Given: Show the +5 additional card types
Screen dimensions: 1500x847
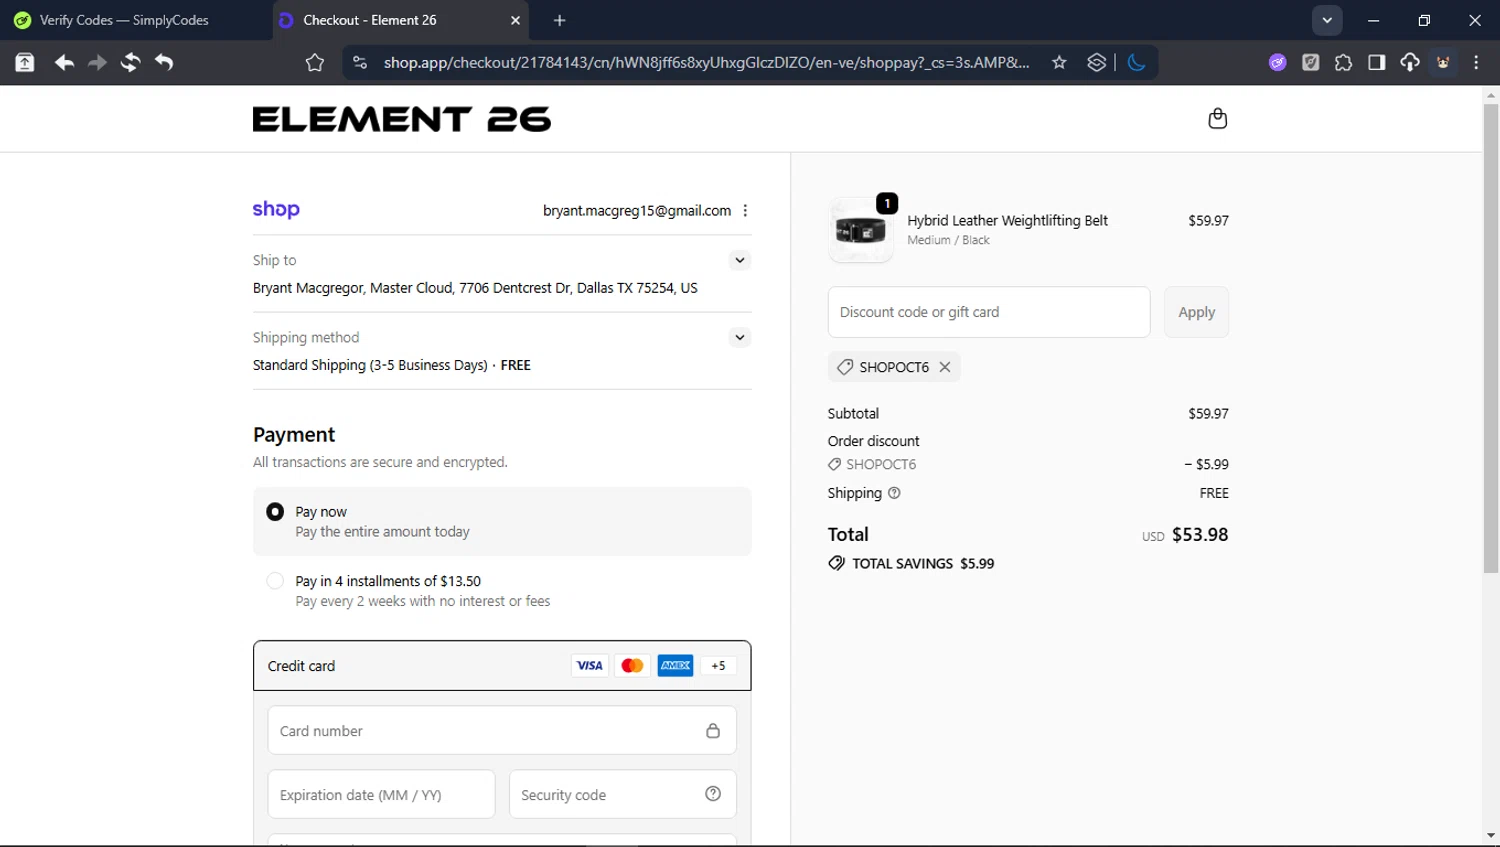Looking at the screenshot, I should click(718, 666).
